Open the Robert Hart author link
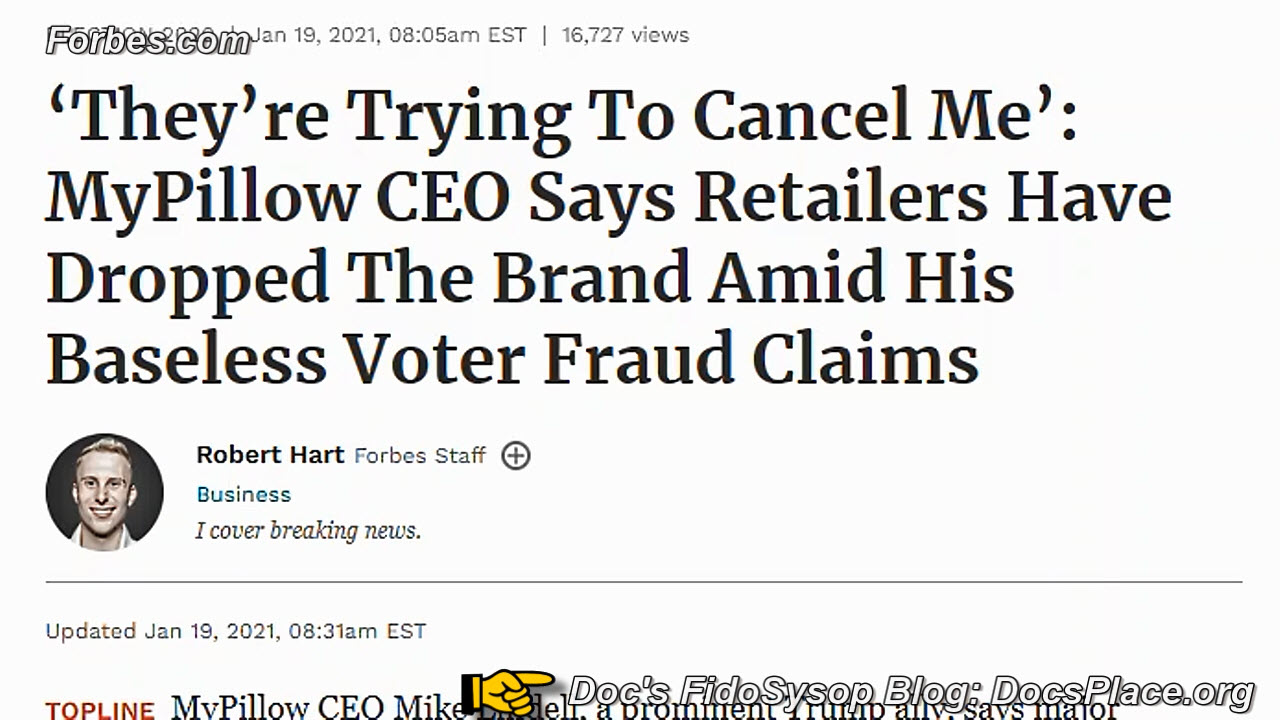This screenshot has width=1280, height=720. [270, 456]
